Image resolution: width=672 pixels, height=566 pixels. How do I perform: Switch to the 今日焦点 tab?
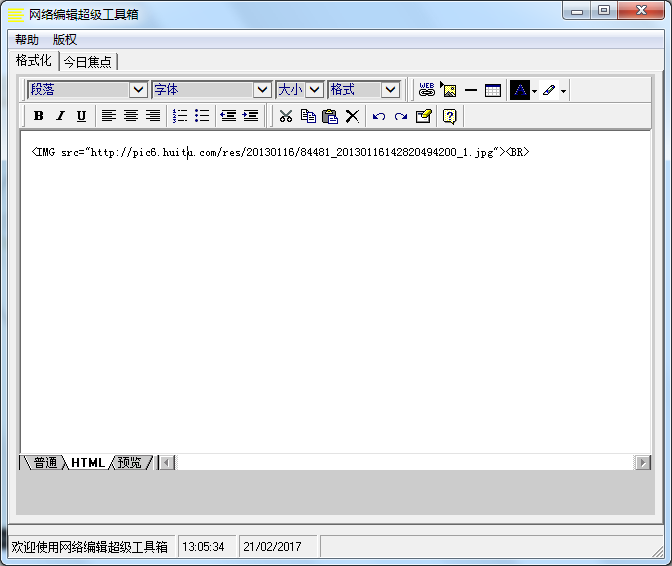(87, 62)
